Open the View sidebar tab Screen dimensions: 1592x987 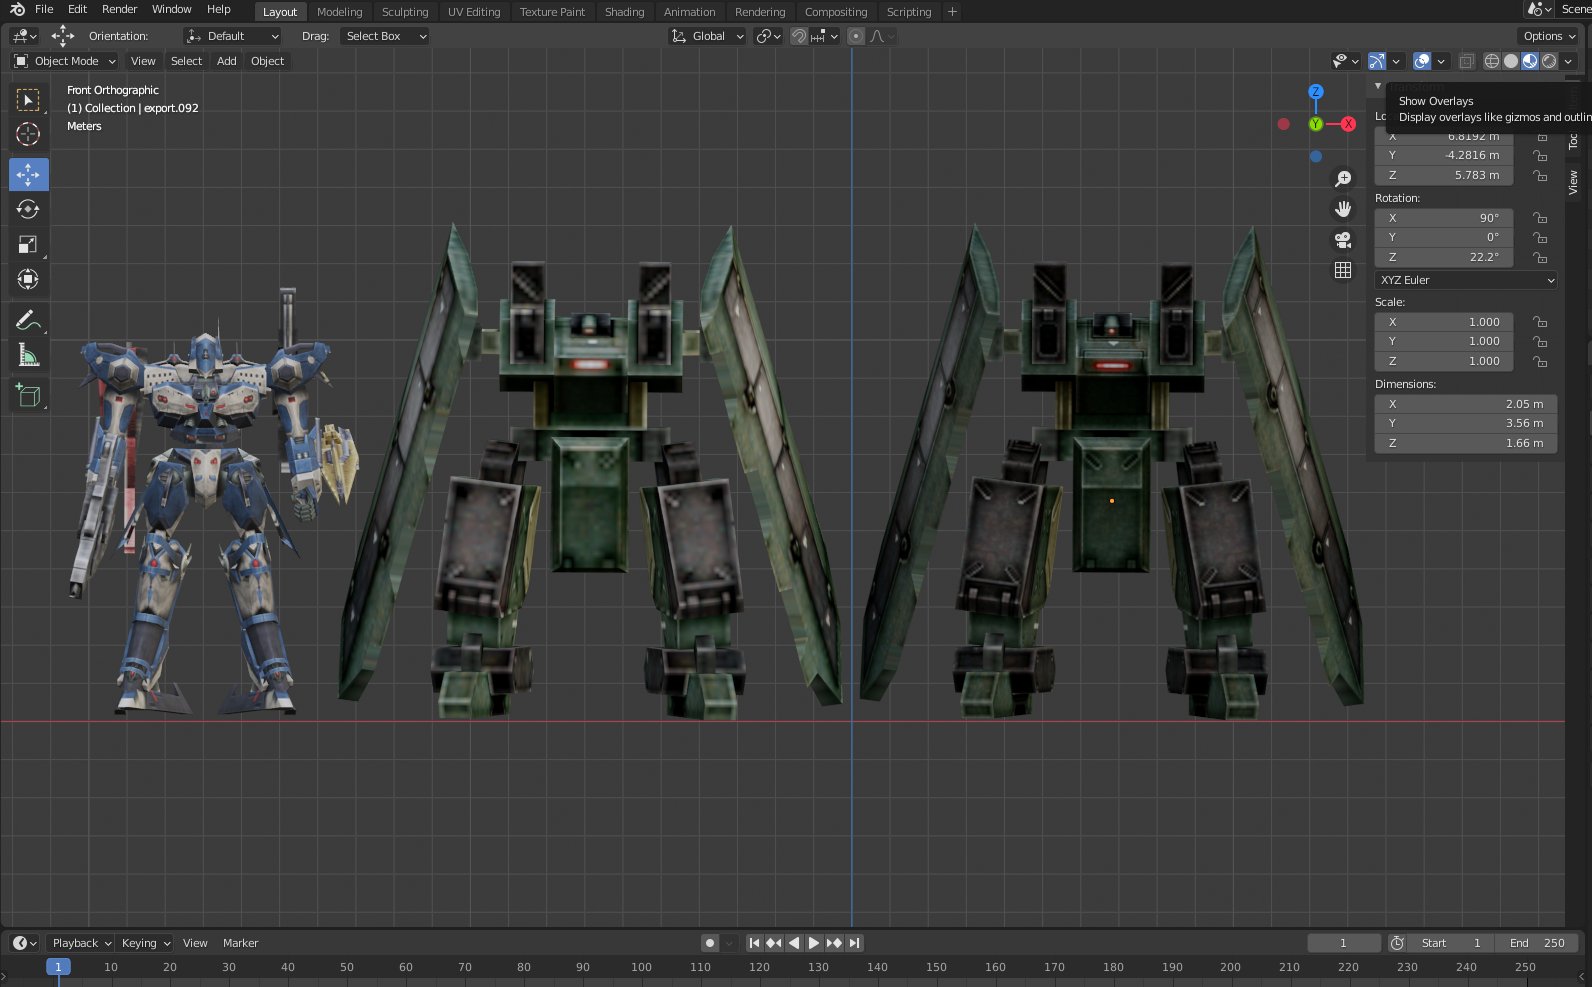point(1573,182)
